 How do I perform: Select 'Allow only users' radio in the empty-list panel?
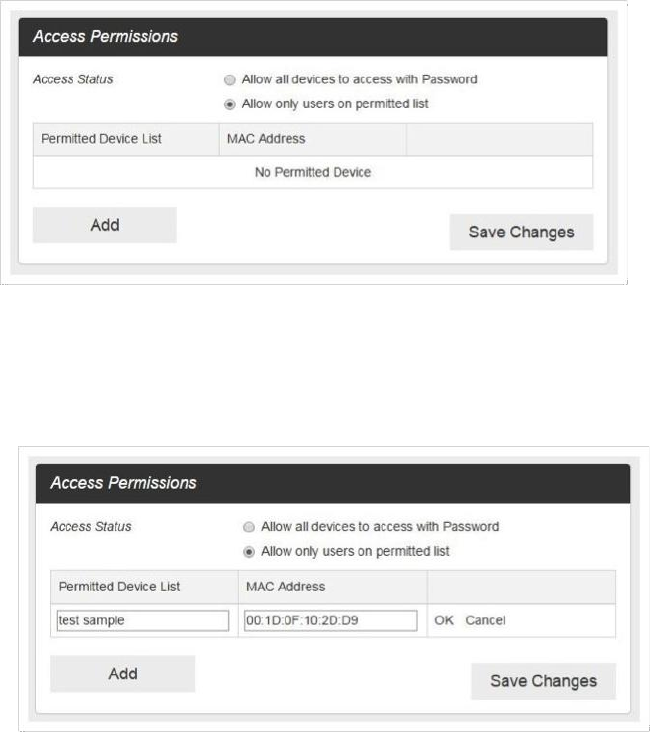[x=230, y=104]
